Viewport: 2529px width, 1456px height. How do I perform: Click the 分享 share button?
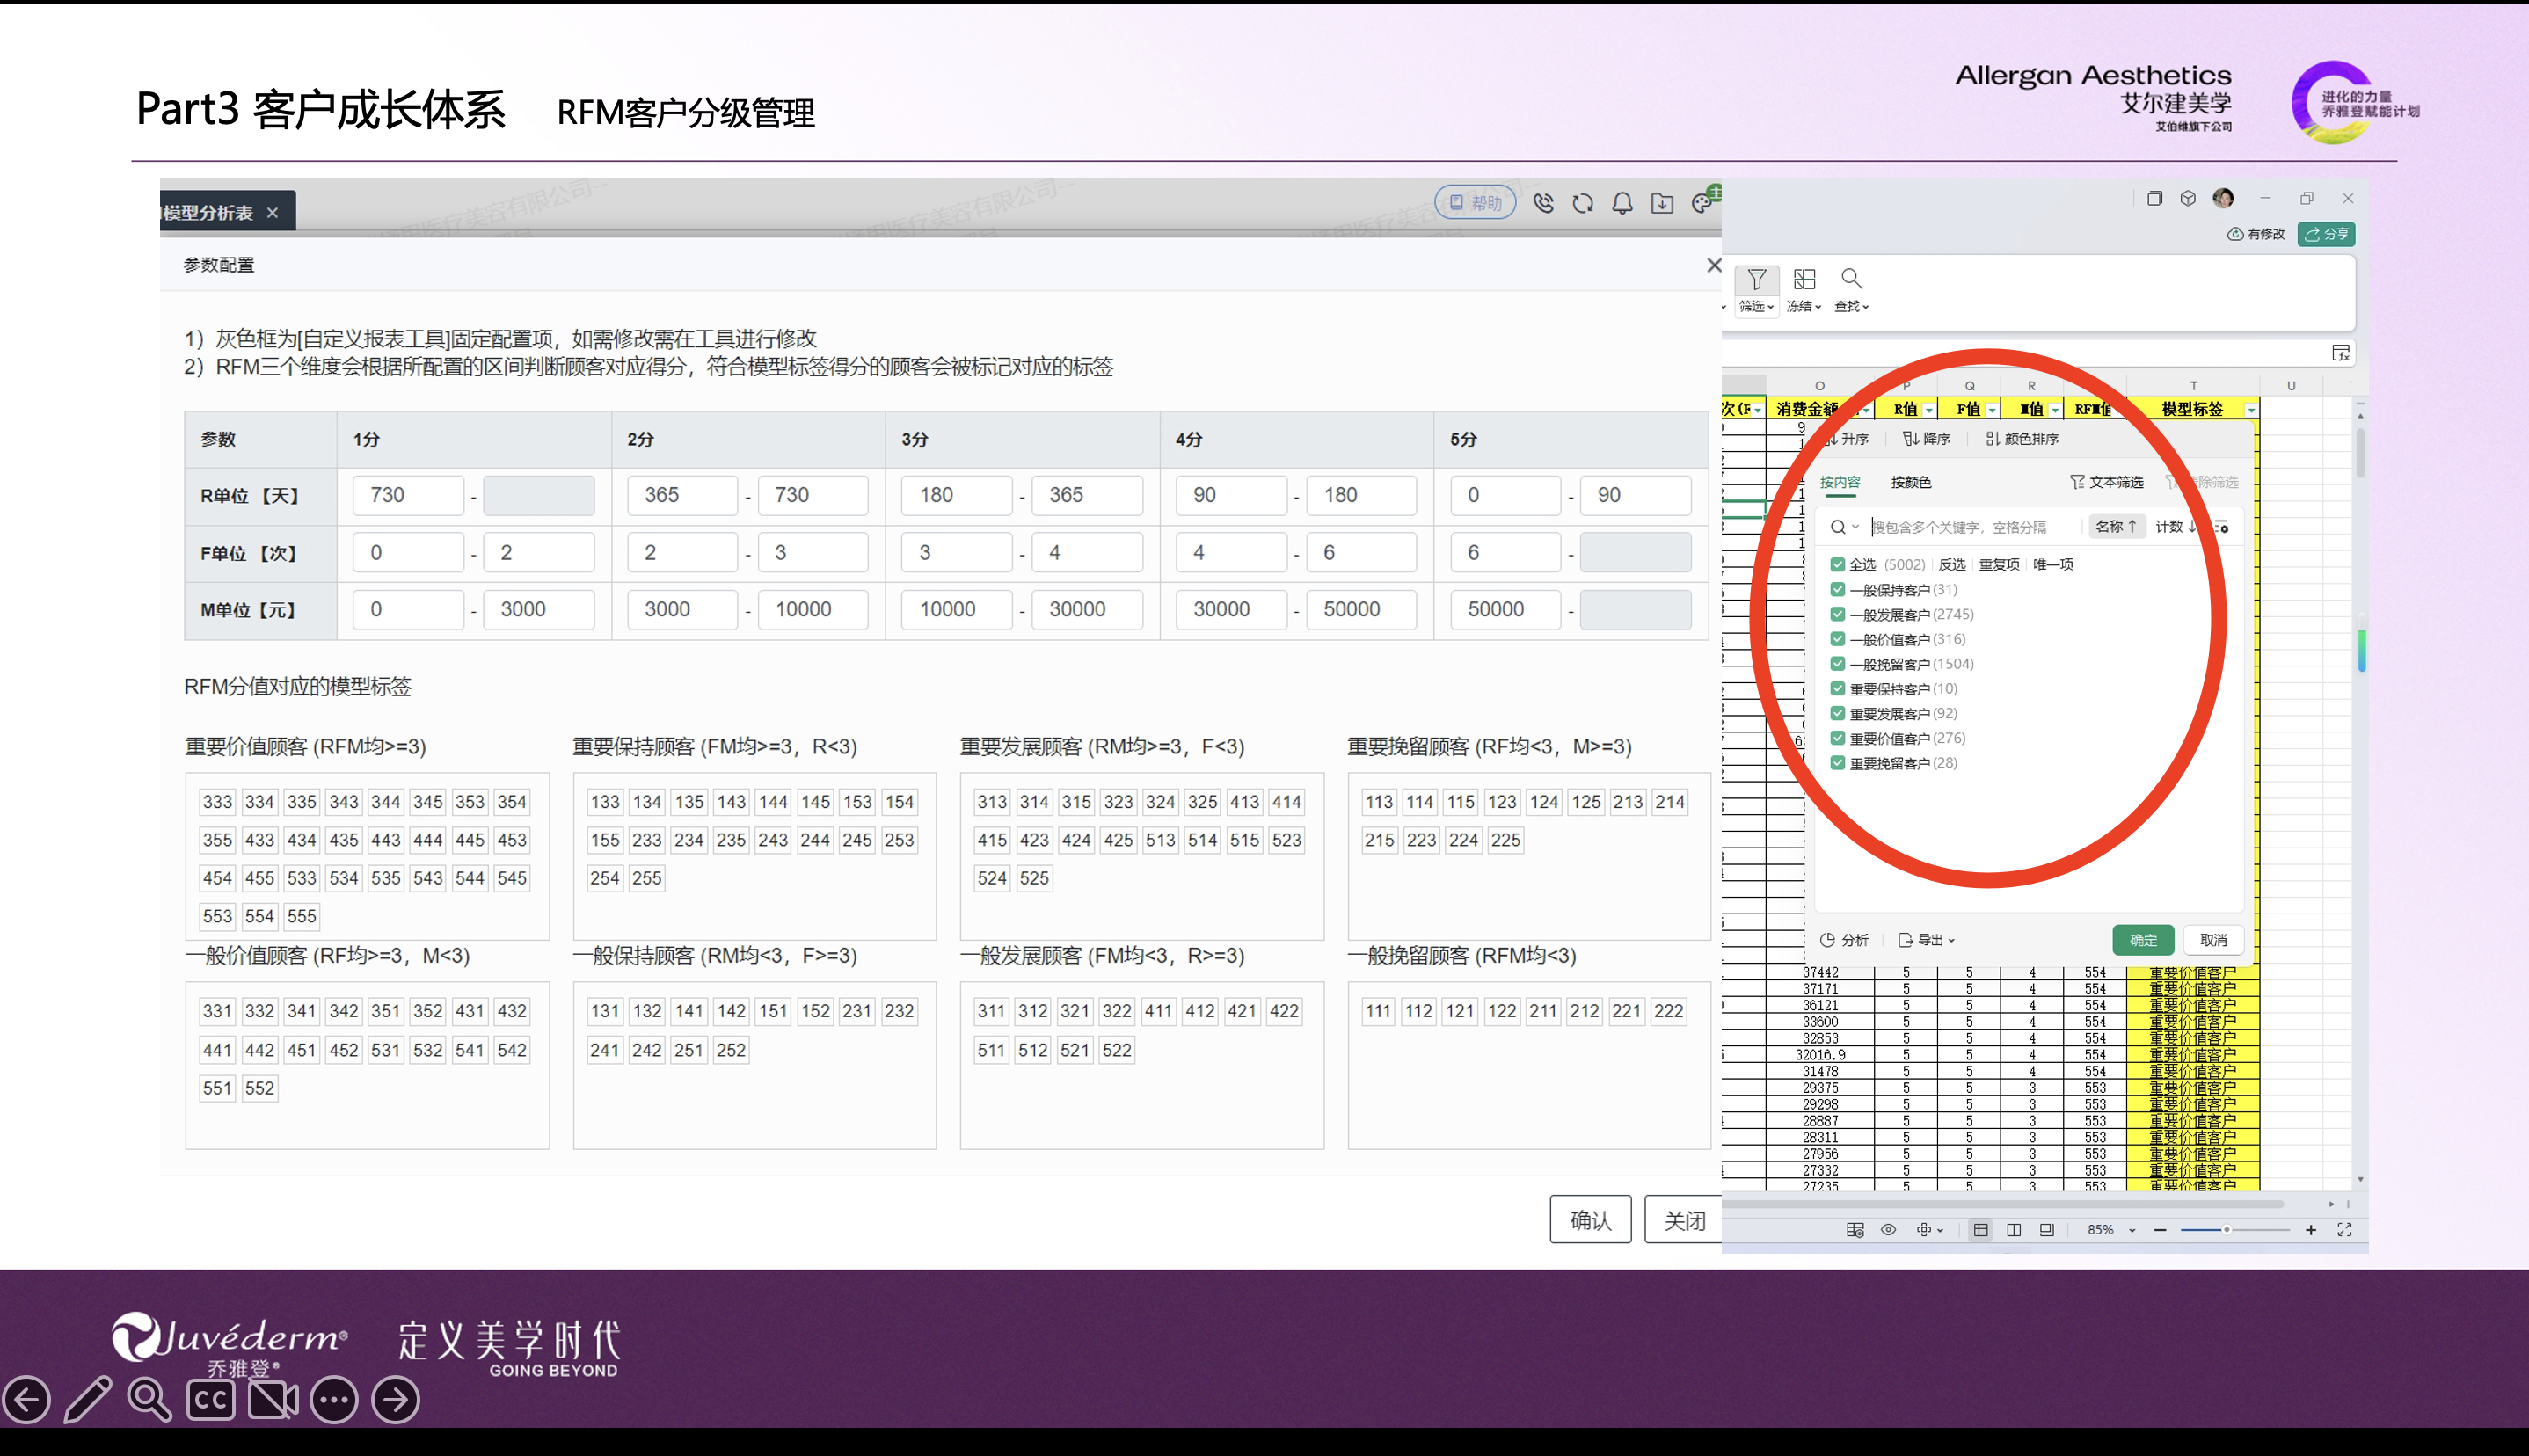point(2326,234)
